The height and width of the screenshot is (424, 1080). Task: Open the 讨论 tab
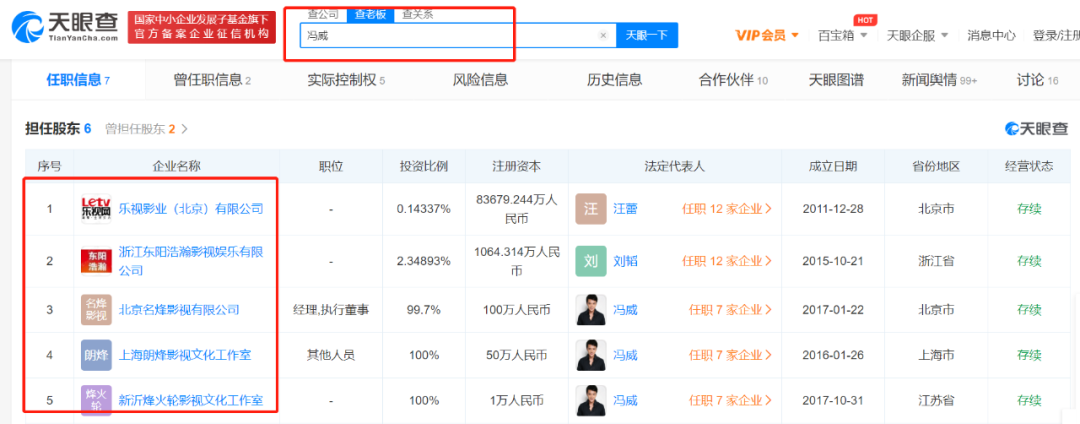click(1037, 81)
